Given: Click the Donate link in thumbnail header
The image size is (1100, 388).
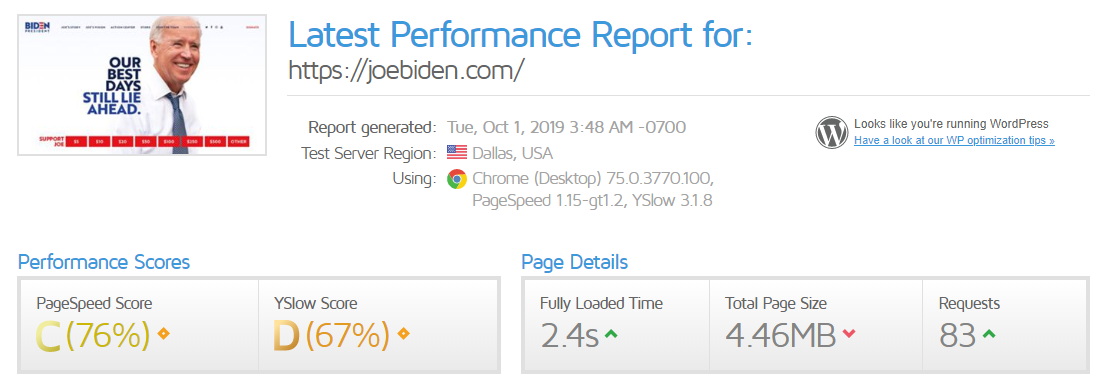Looking at the screenshot, I should click(x=252, y=27).
